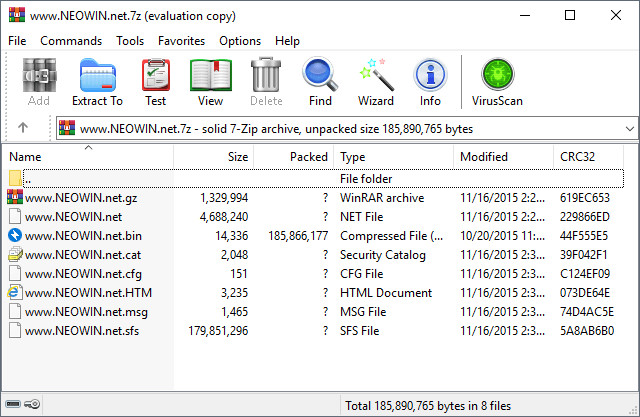This screenshot has width=640, height=417.
Task: Click the key password icon in the status bar
Action: 32,404
